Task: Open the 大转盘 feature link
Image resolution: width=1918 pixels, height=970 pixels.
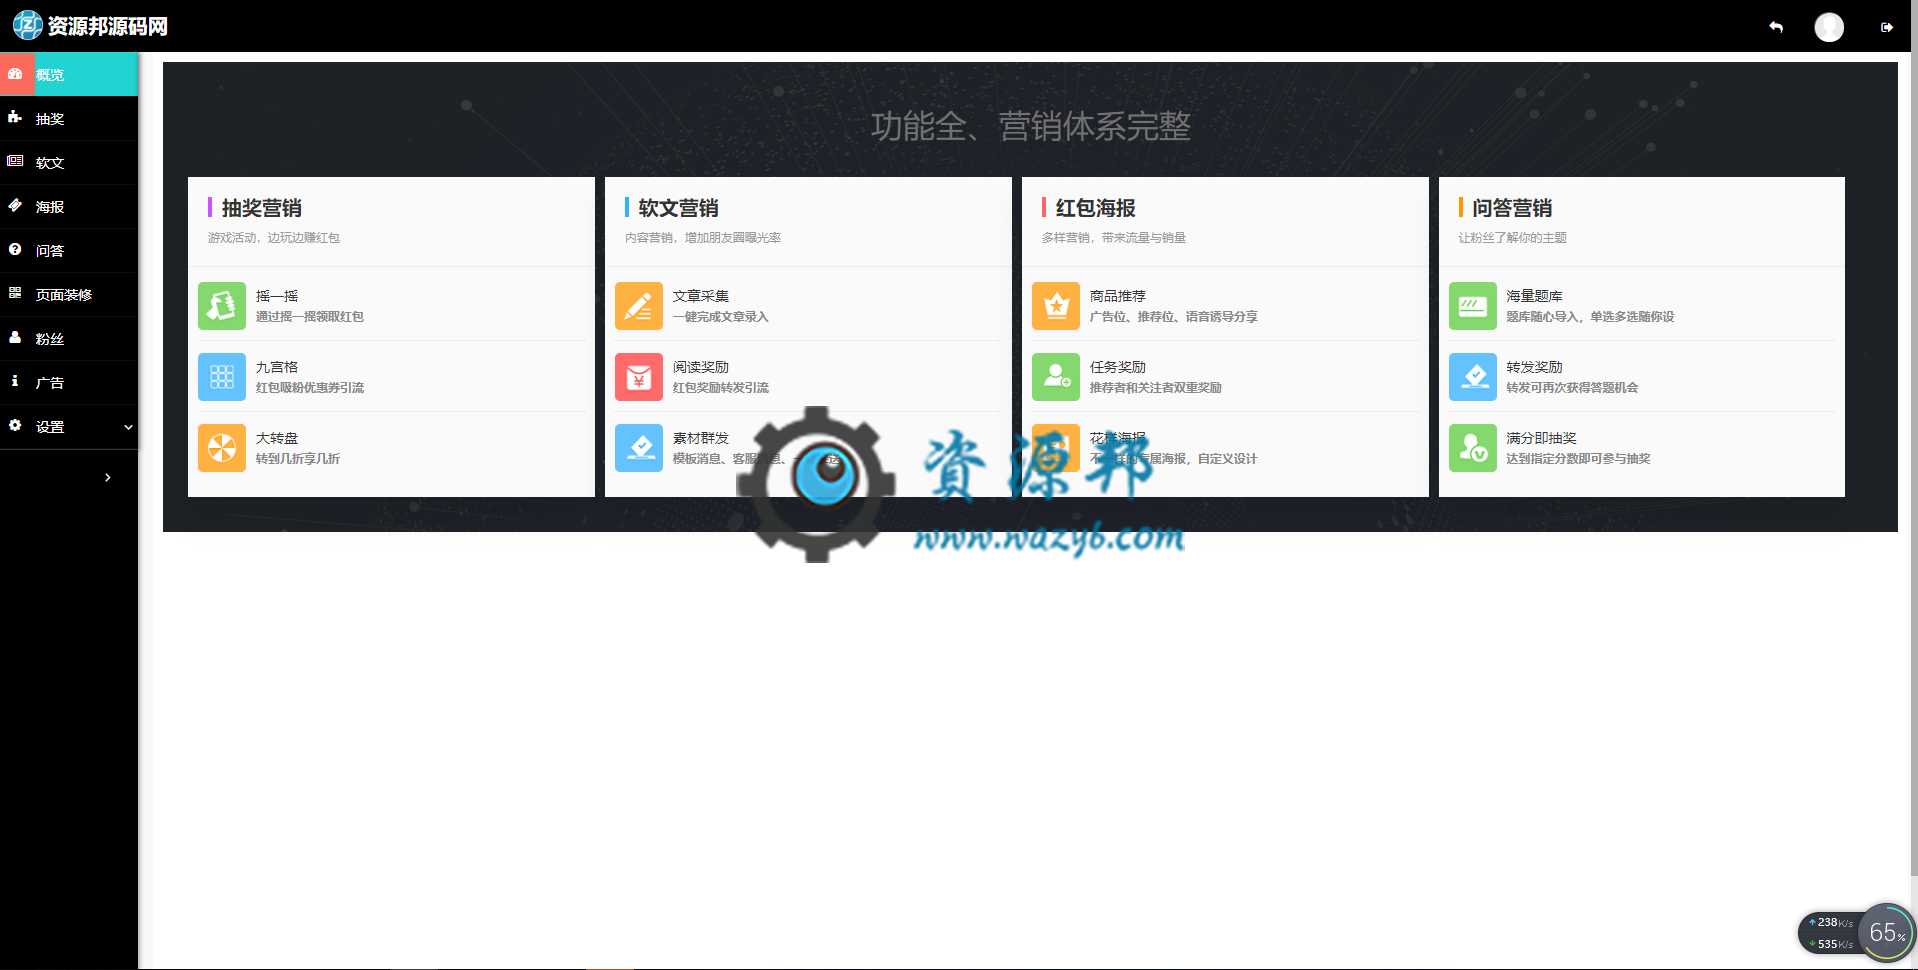Action: pyautogui.click(x=277, y=438)
